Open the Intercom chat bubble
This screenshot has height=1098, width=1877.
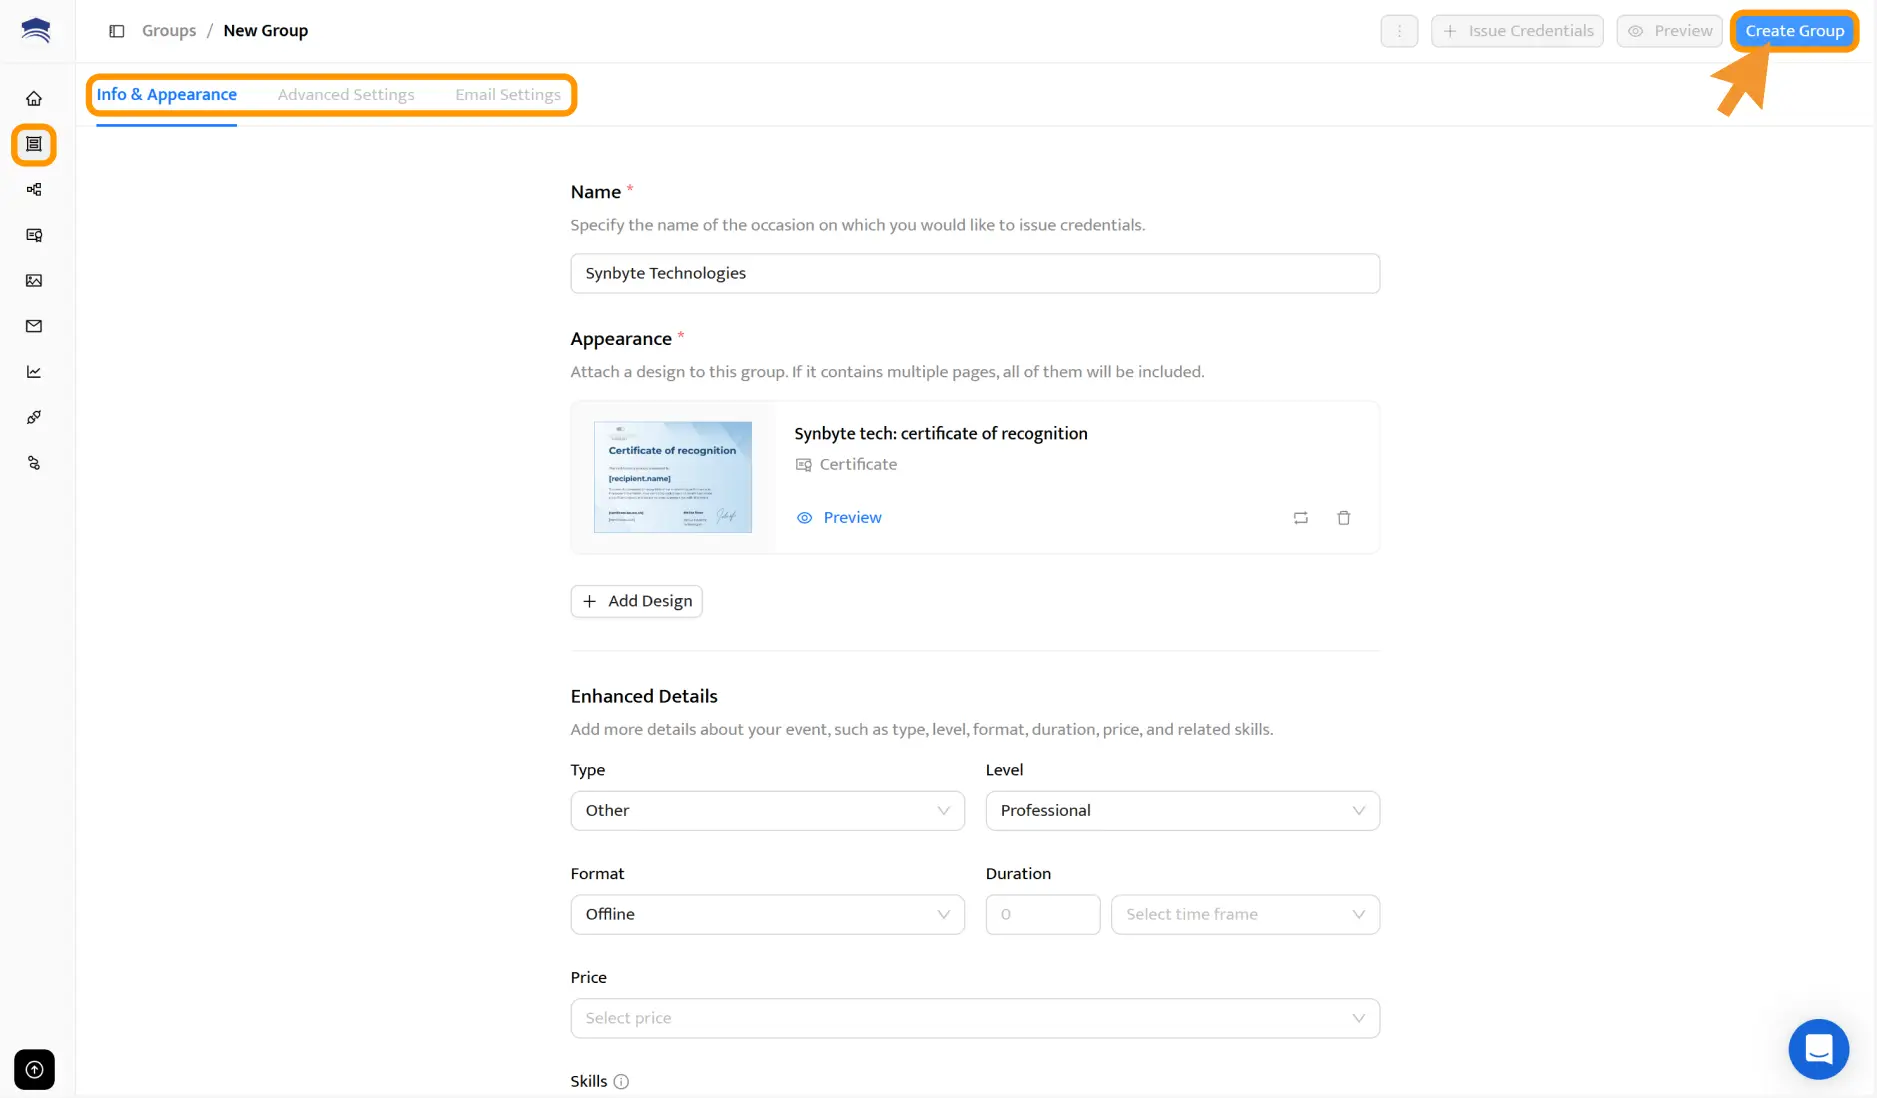[x=1817, y=1049]
